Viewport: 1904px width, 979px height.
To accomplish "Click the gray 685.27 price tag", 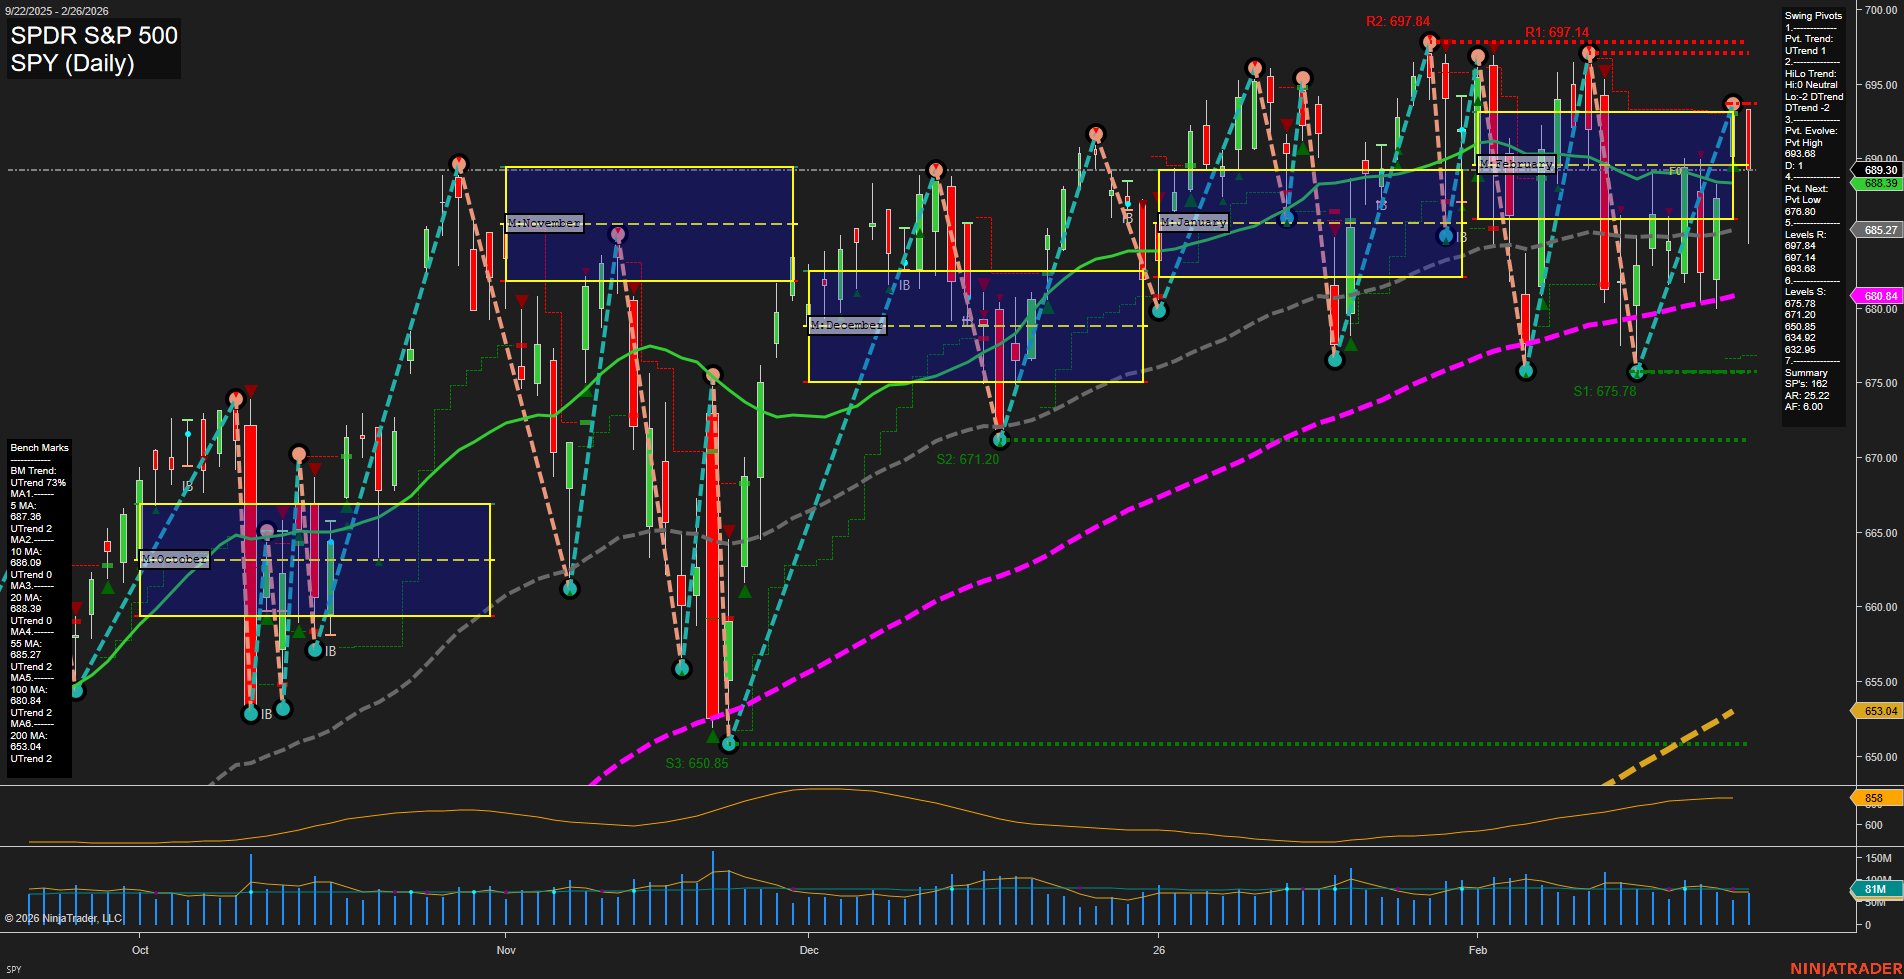I will coord(1879,230).
